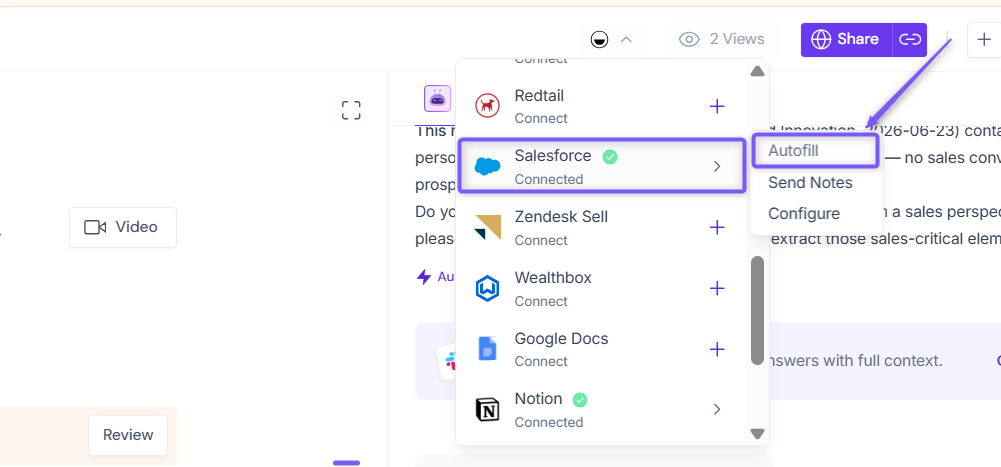Click the Notion logo icon
The height and width of the screenshot is (467, 1001).
[x=488, y=410]
